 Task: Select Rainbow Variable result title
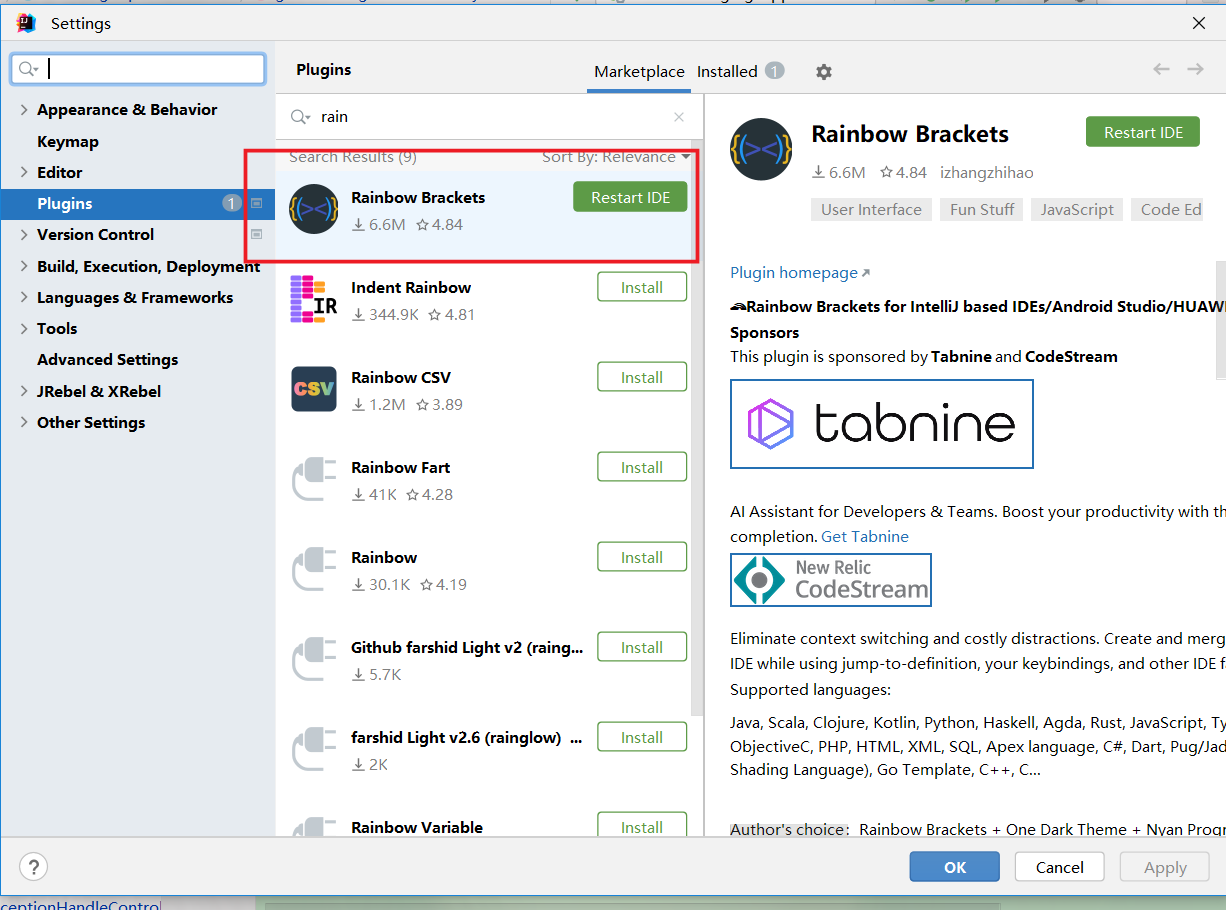click(417, 827)
